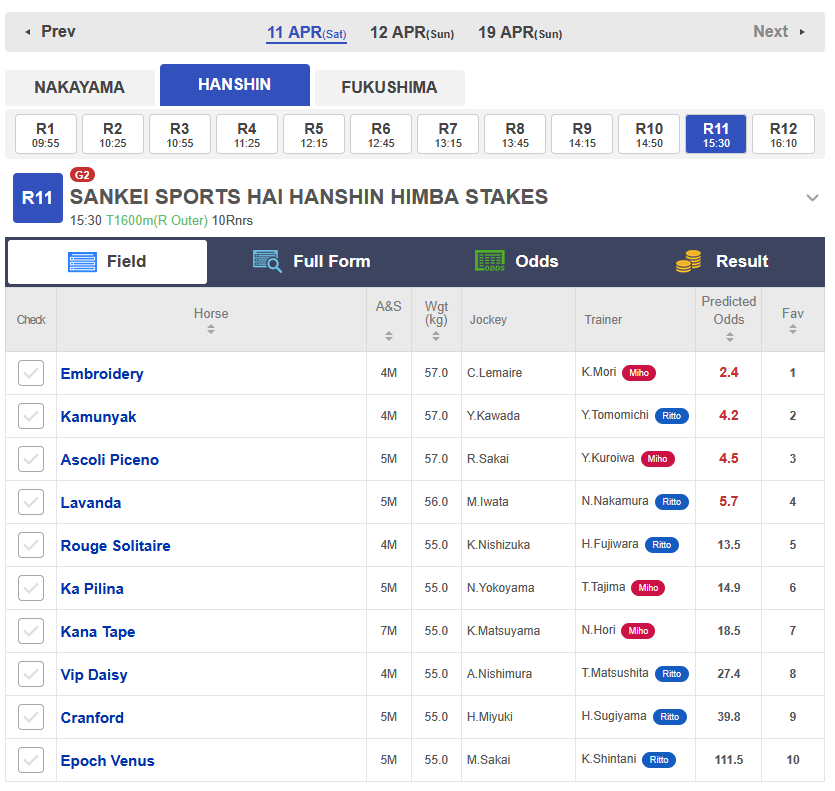This screenshot has height=791, width=835.
Task: Click Miho badge beside Y.Kuroiwa
Action: [x=658, y=459]
